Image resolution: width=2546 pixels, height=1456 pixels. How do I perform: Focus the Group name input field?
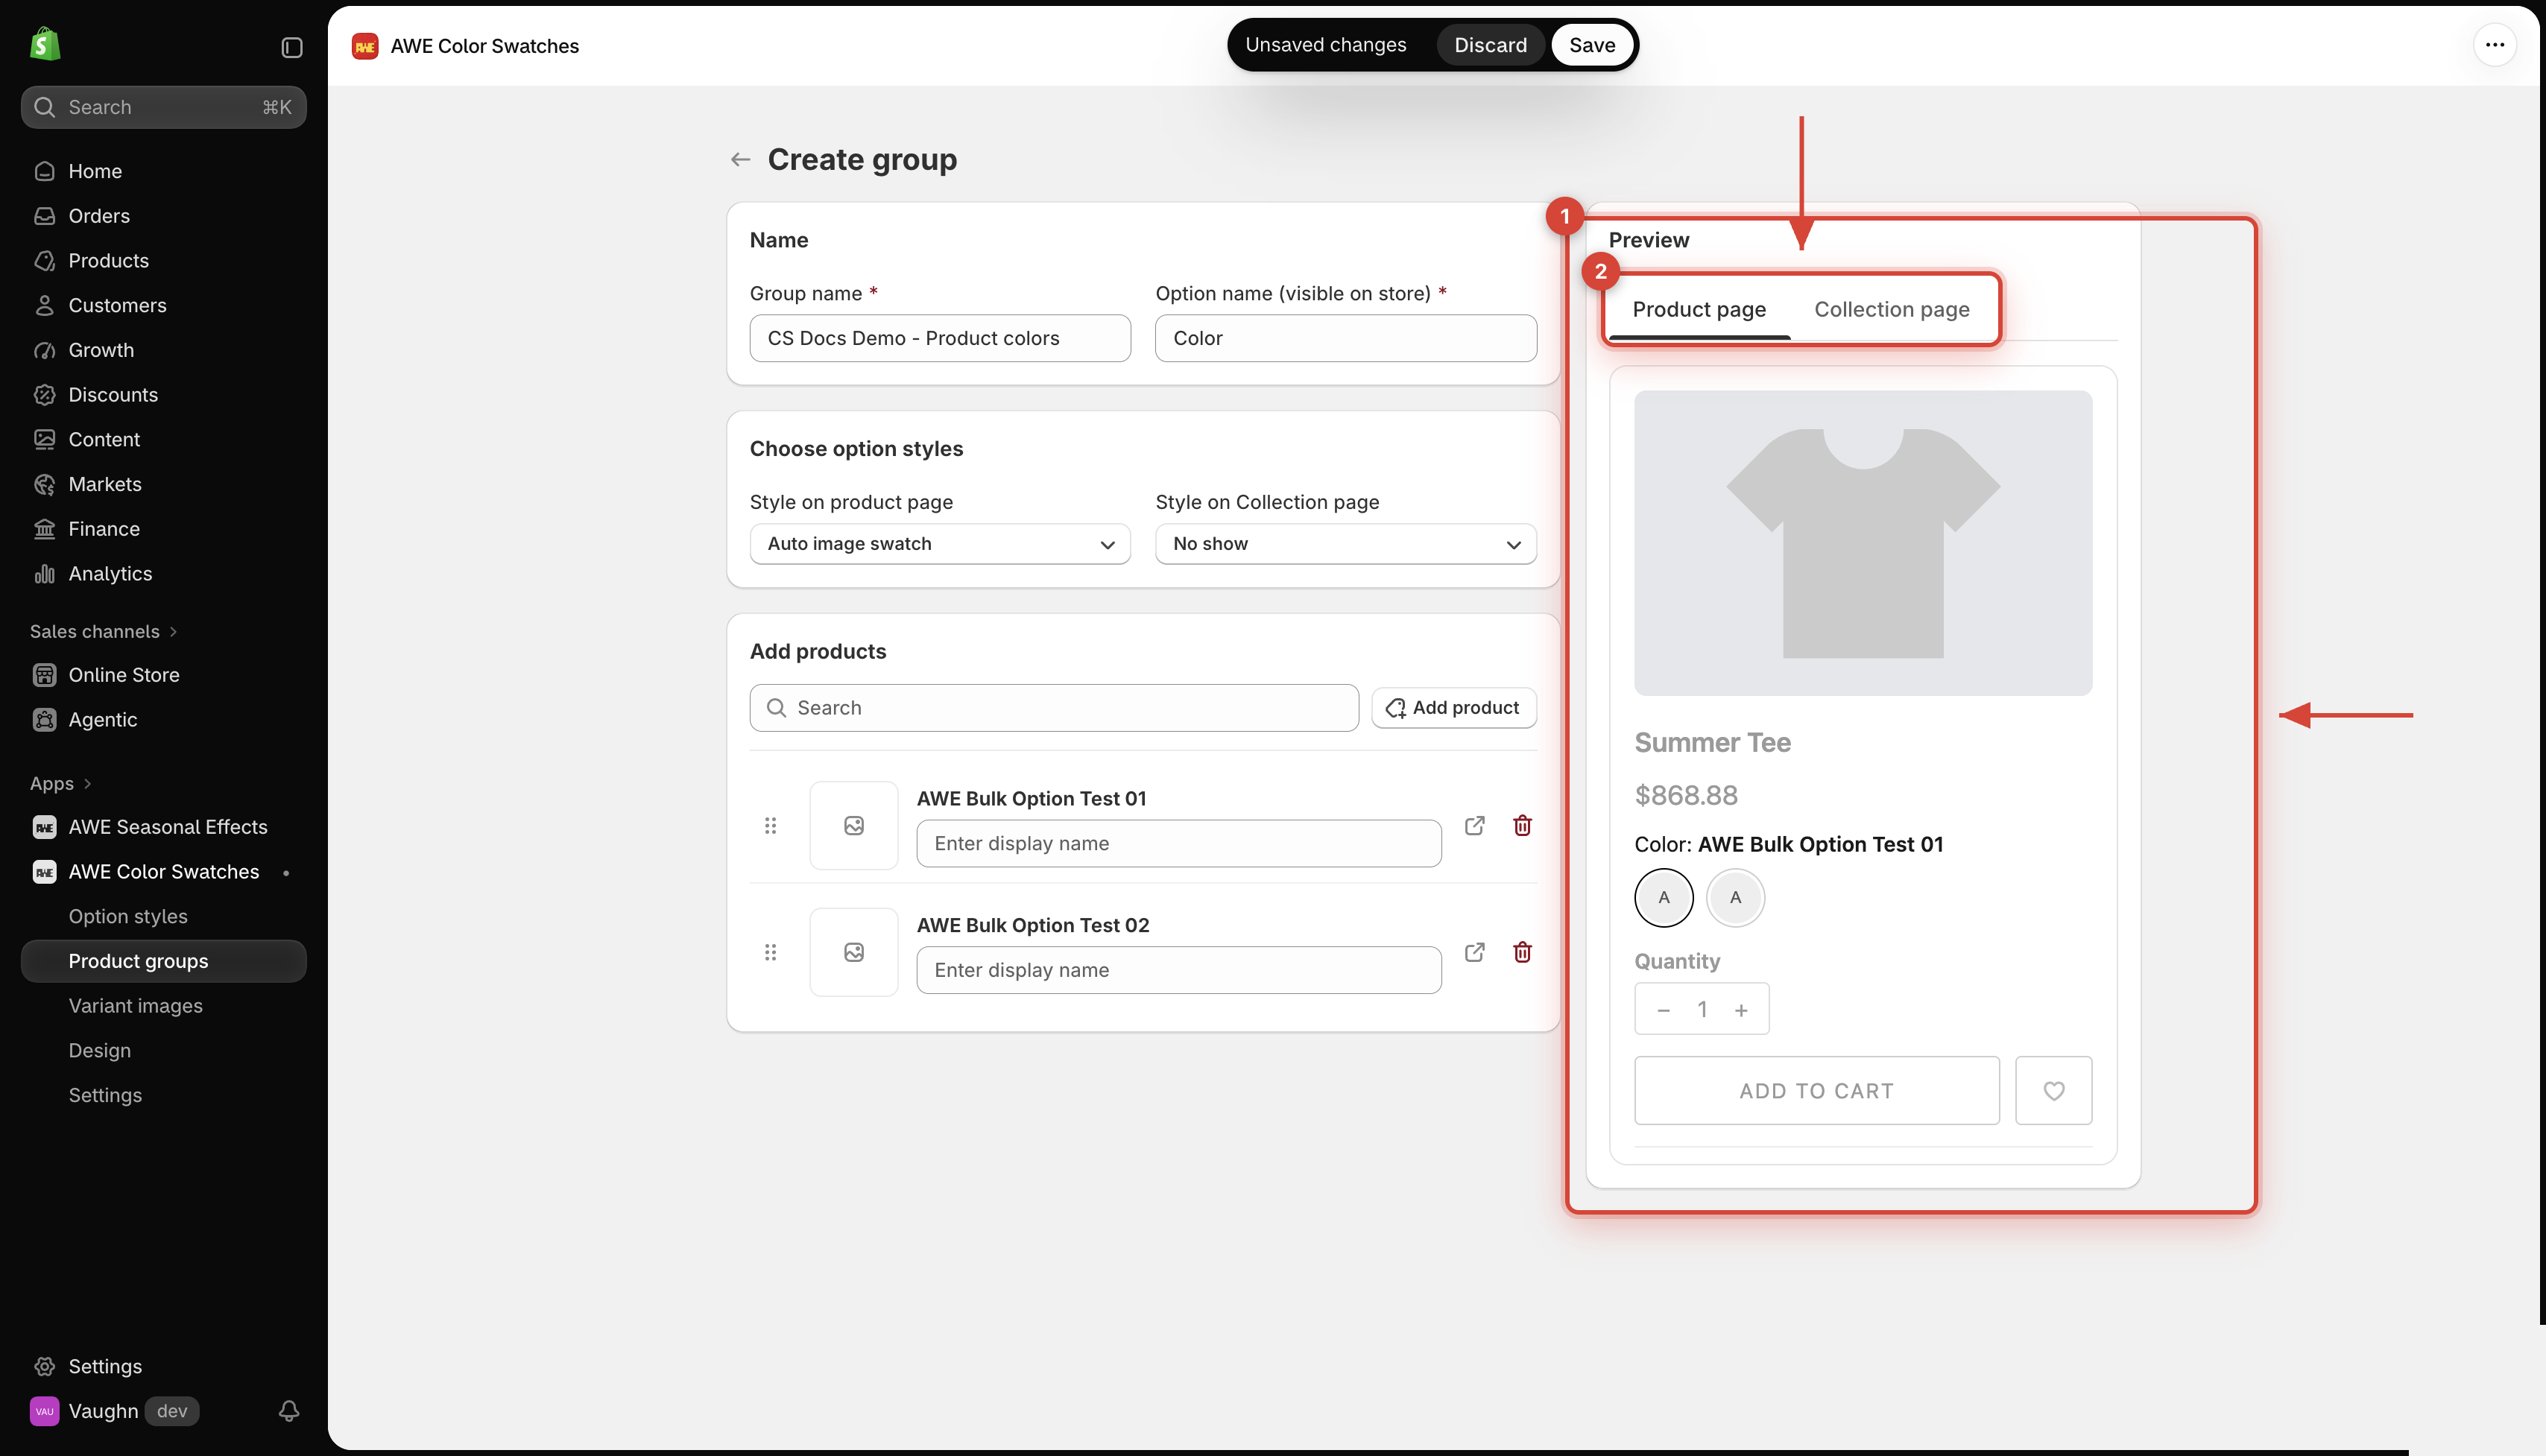pyautogui.click(x=940, y=338)
